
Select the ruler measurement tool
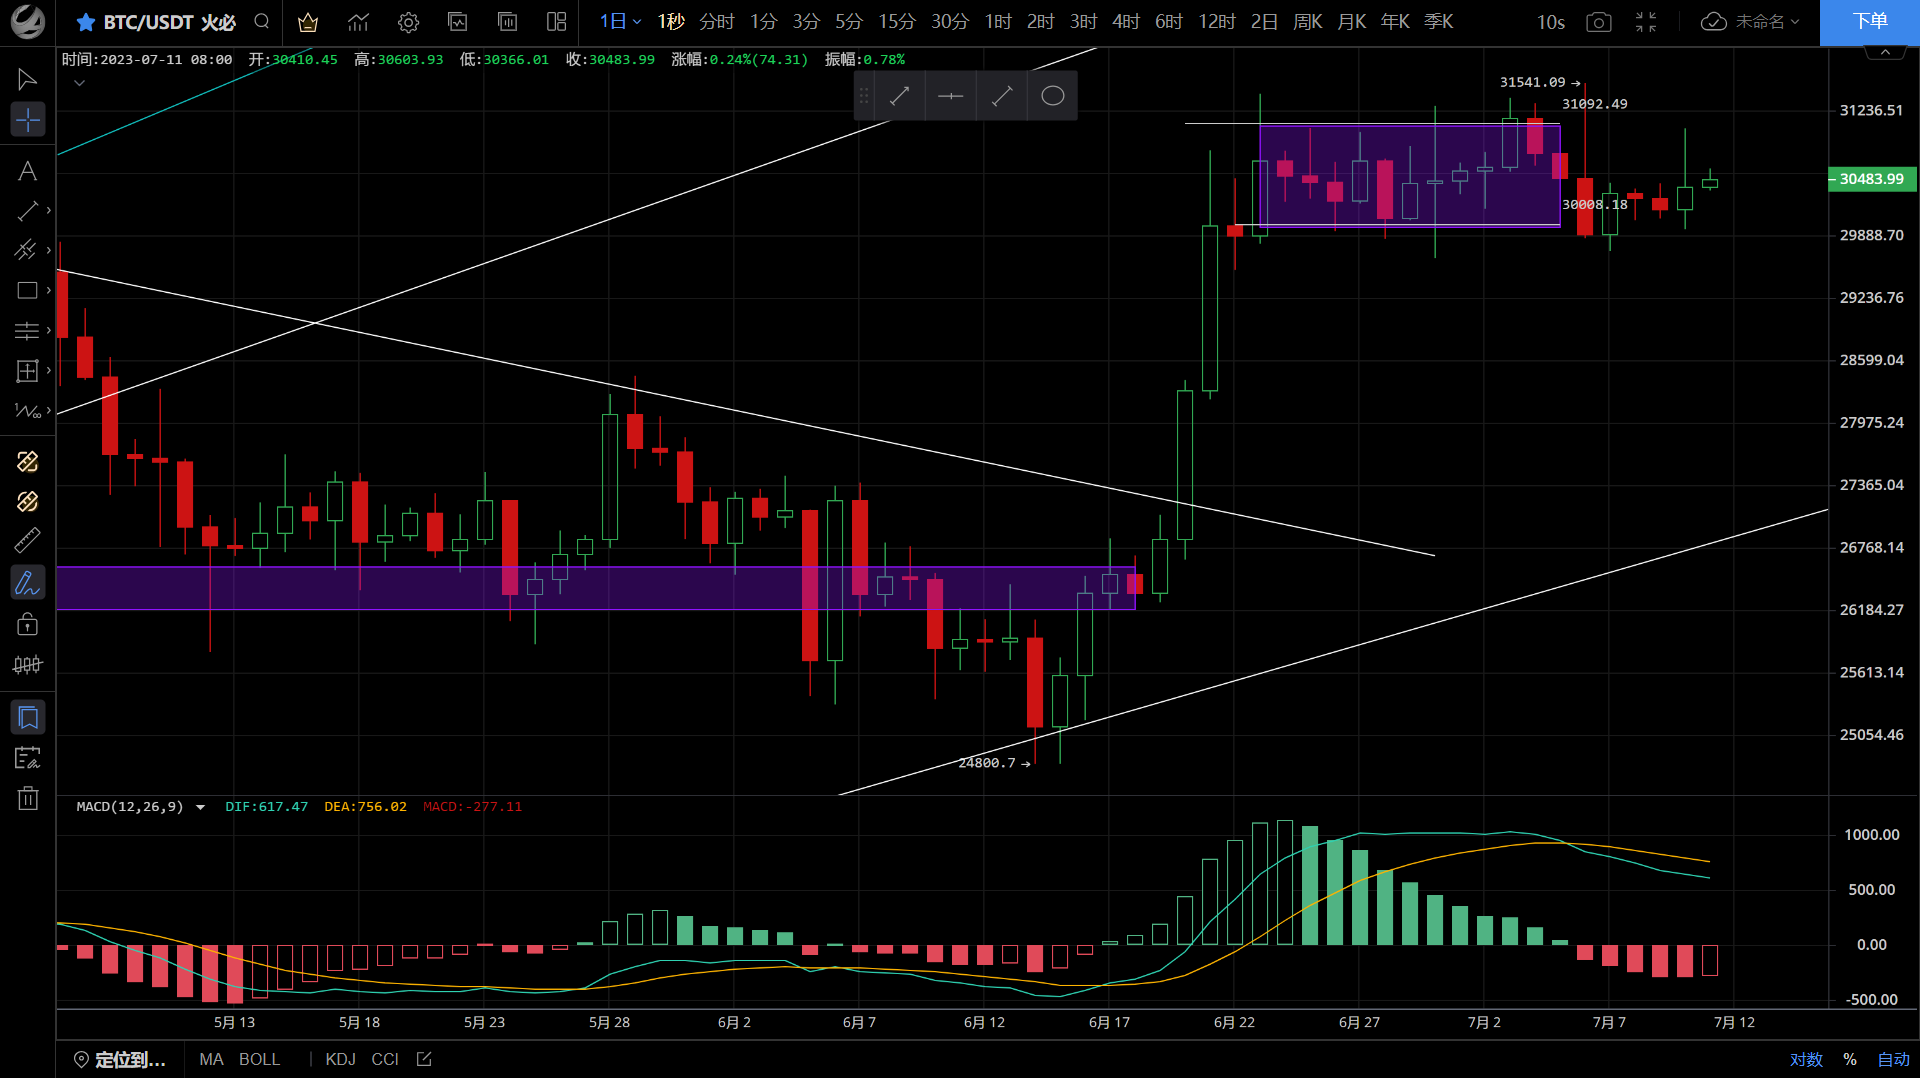[x=27, y=541]
